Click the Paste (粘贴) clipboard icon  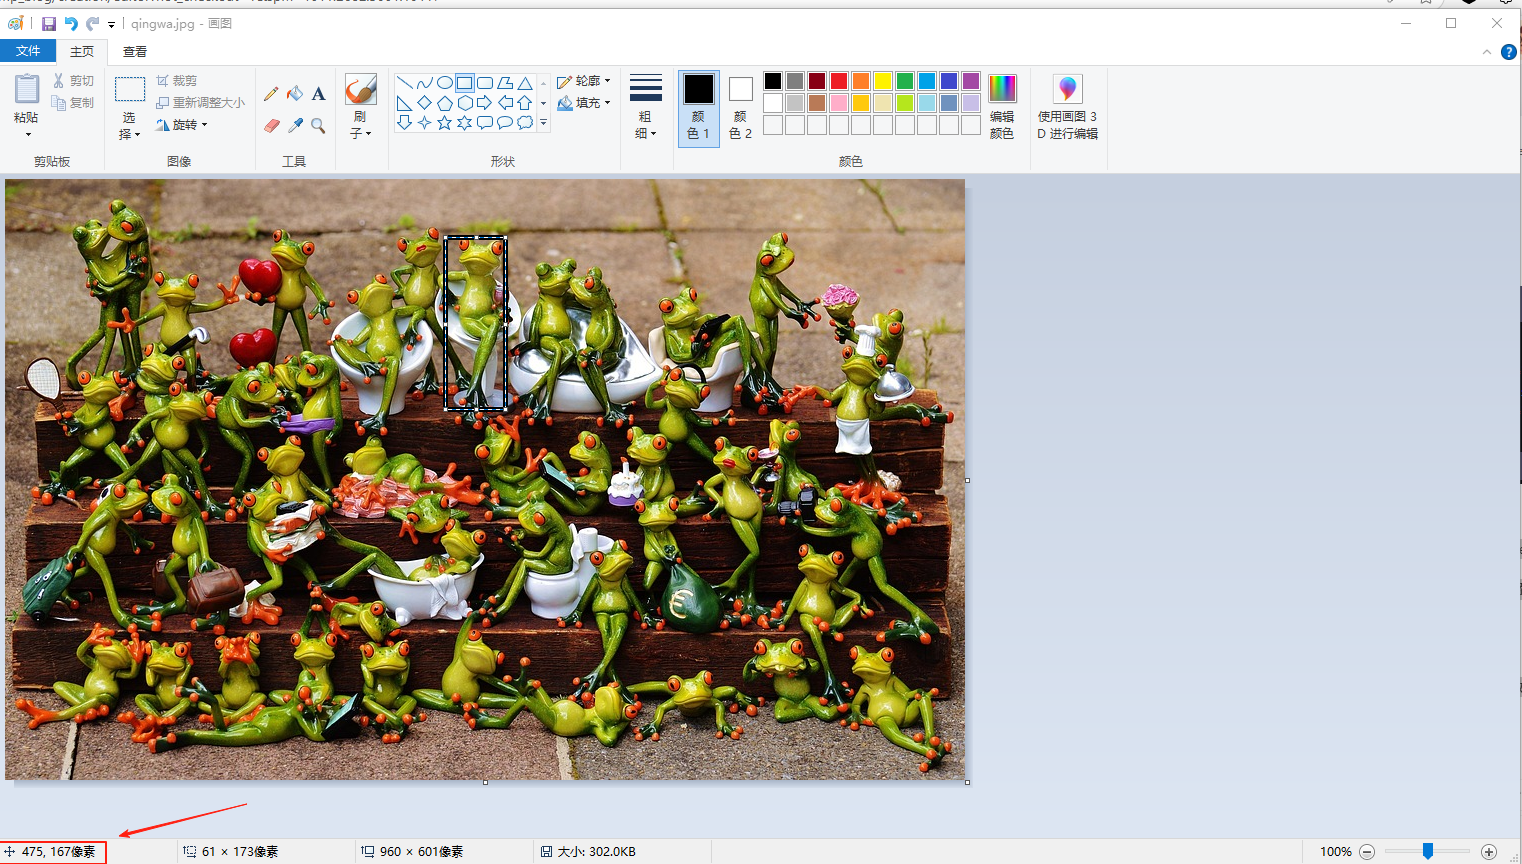27,89
